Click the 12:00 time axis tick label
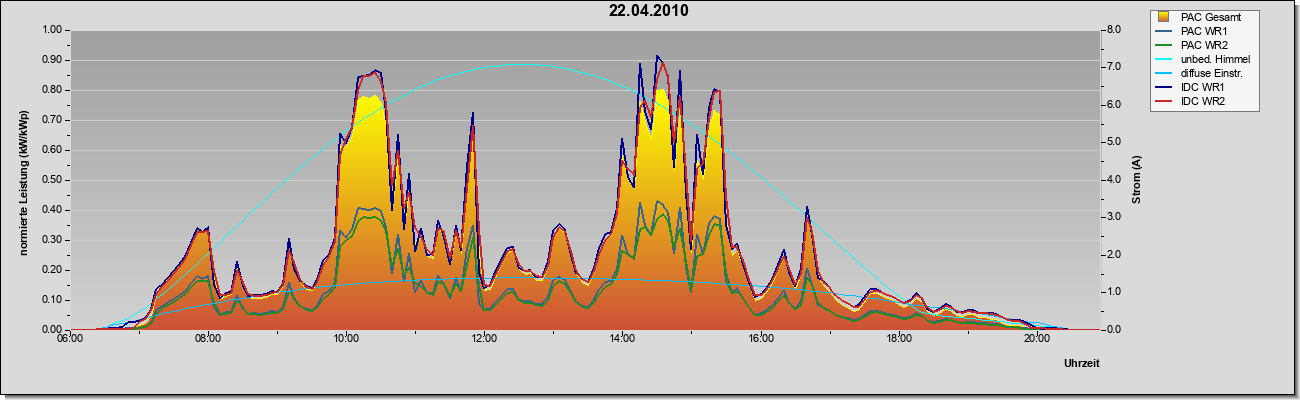Image resolution: width=1300 pixels, height=400 pixels. coord(484,339)
